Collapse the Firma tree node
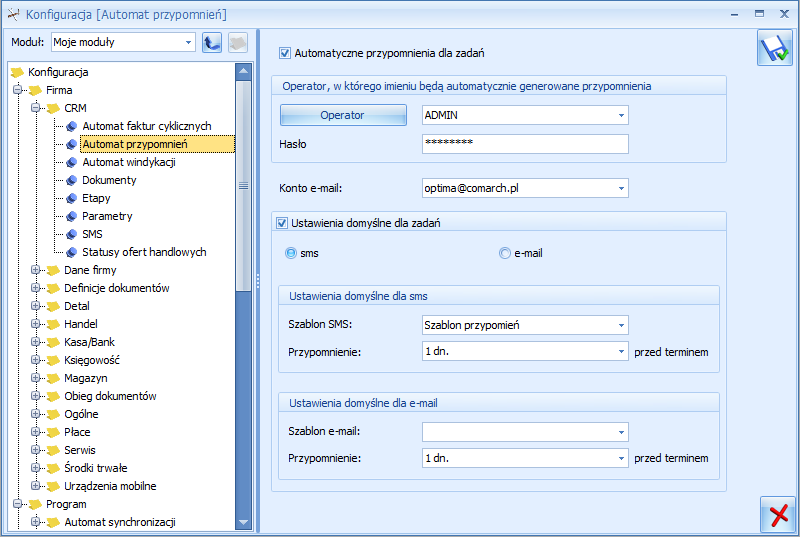This screenshot has height=537, width=800. [17, 90]
